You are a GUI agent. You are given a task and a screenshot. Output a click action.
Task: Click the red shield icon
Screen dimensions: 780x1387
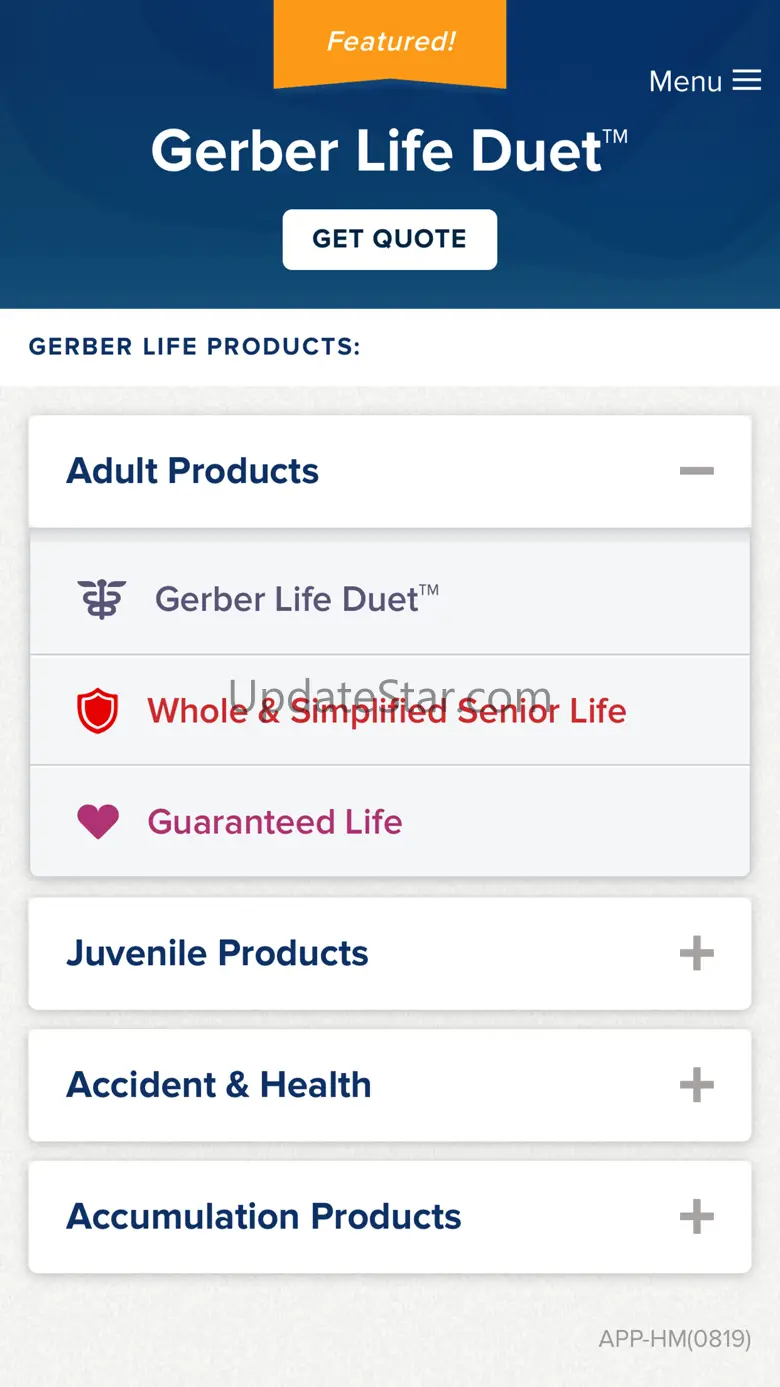pos(98,711)
